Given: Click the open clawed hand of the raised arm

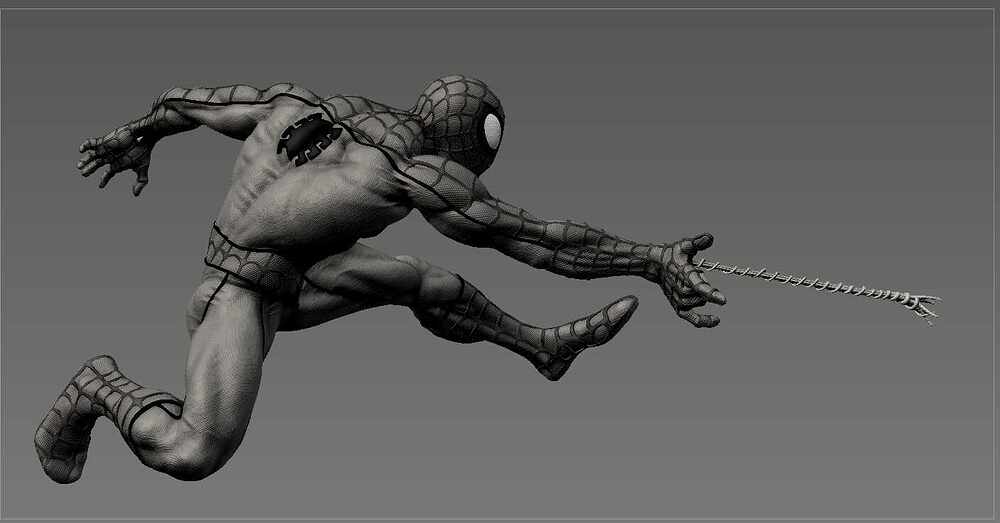Looking at the screenshot, I should pos(116,157).
